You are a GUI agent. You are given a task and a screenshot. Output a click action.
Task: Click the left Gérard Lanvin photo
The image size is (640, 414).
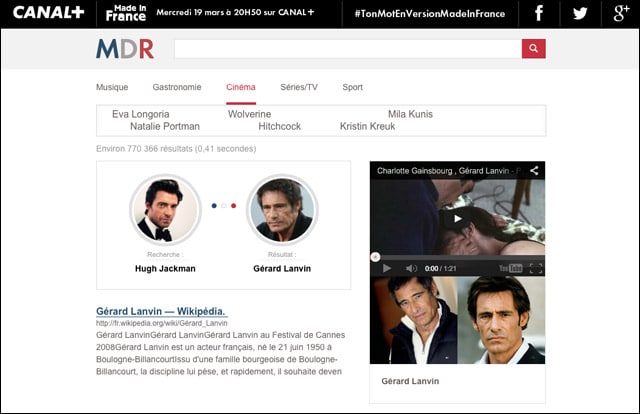414,320
